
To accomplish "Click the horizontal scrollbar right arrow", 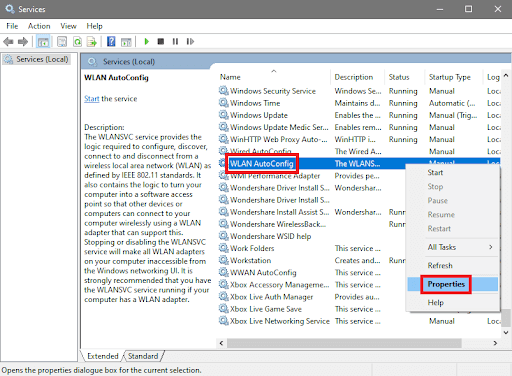I will 495,343.
